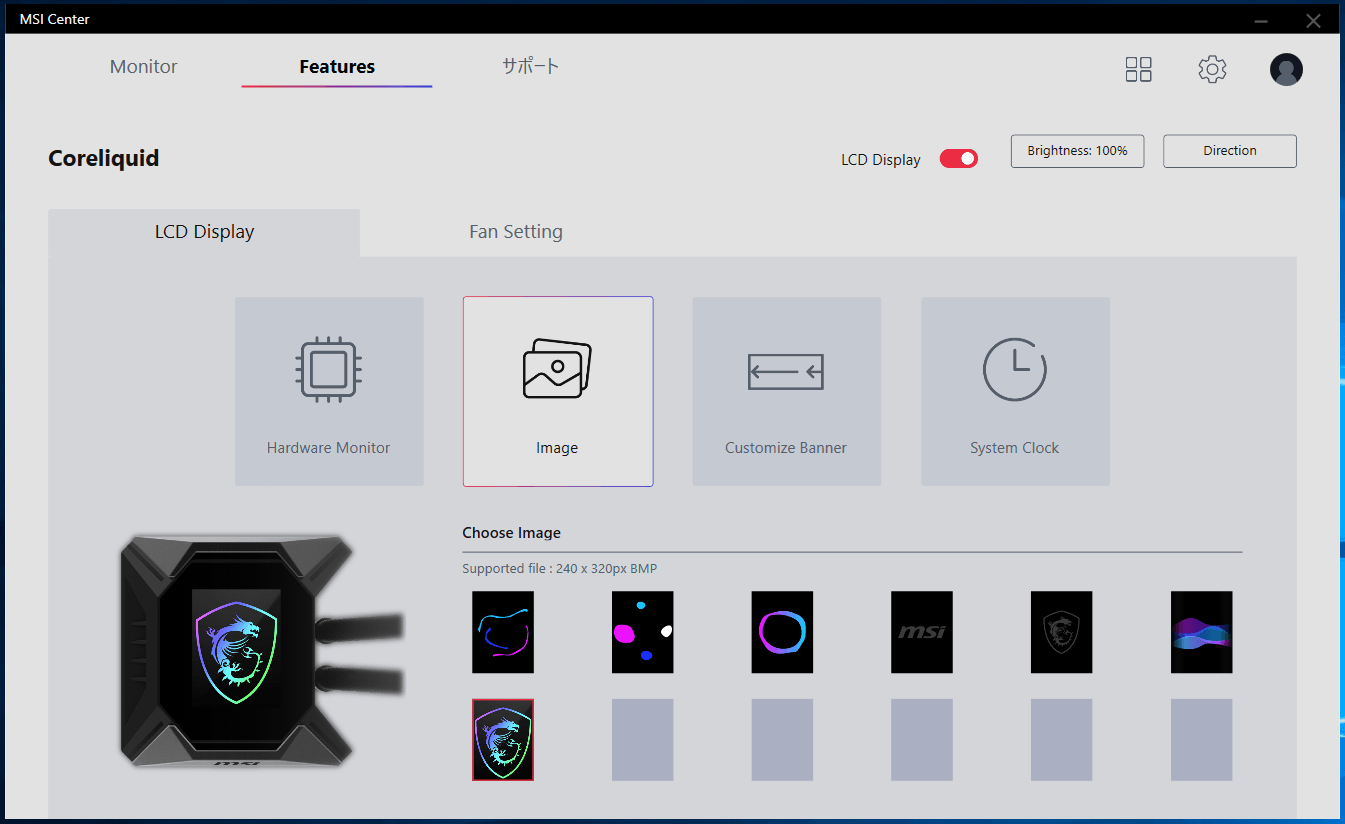Choose the blue-pink squiggle line thumbnail
This screenshot has width=1345, height=824.
[503, 632]
